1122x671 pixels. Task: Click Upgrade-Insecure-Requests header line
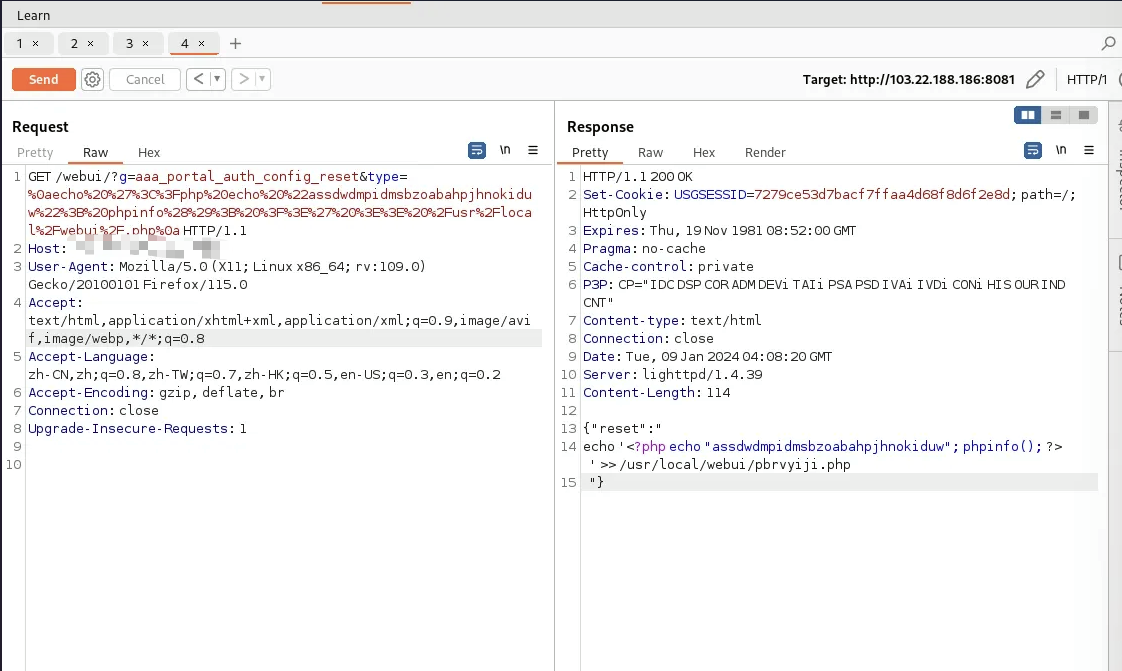click(137, 428)
